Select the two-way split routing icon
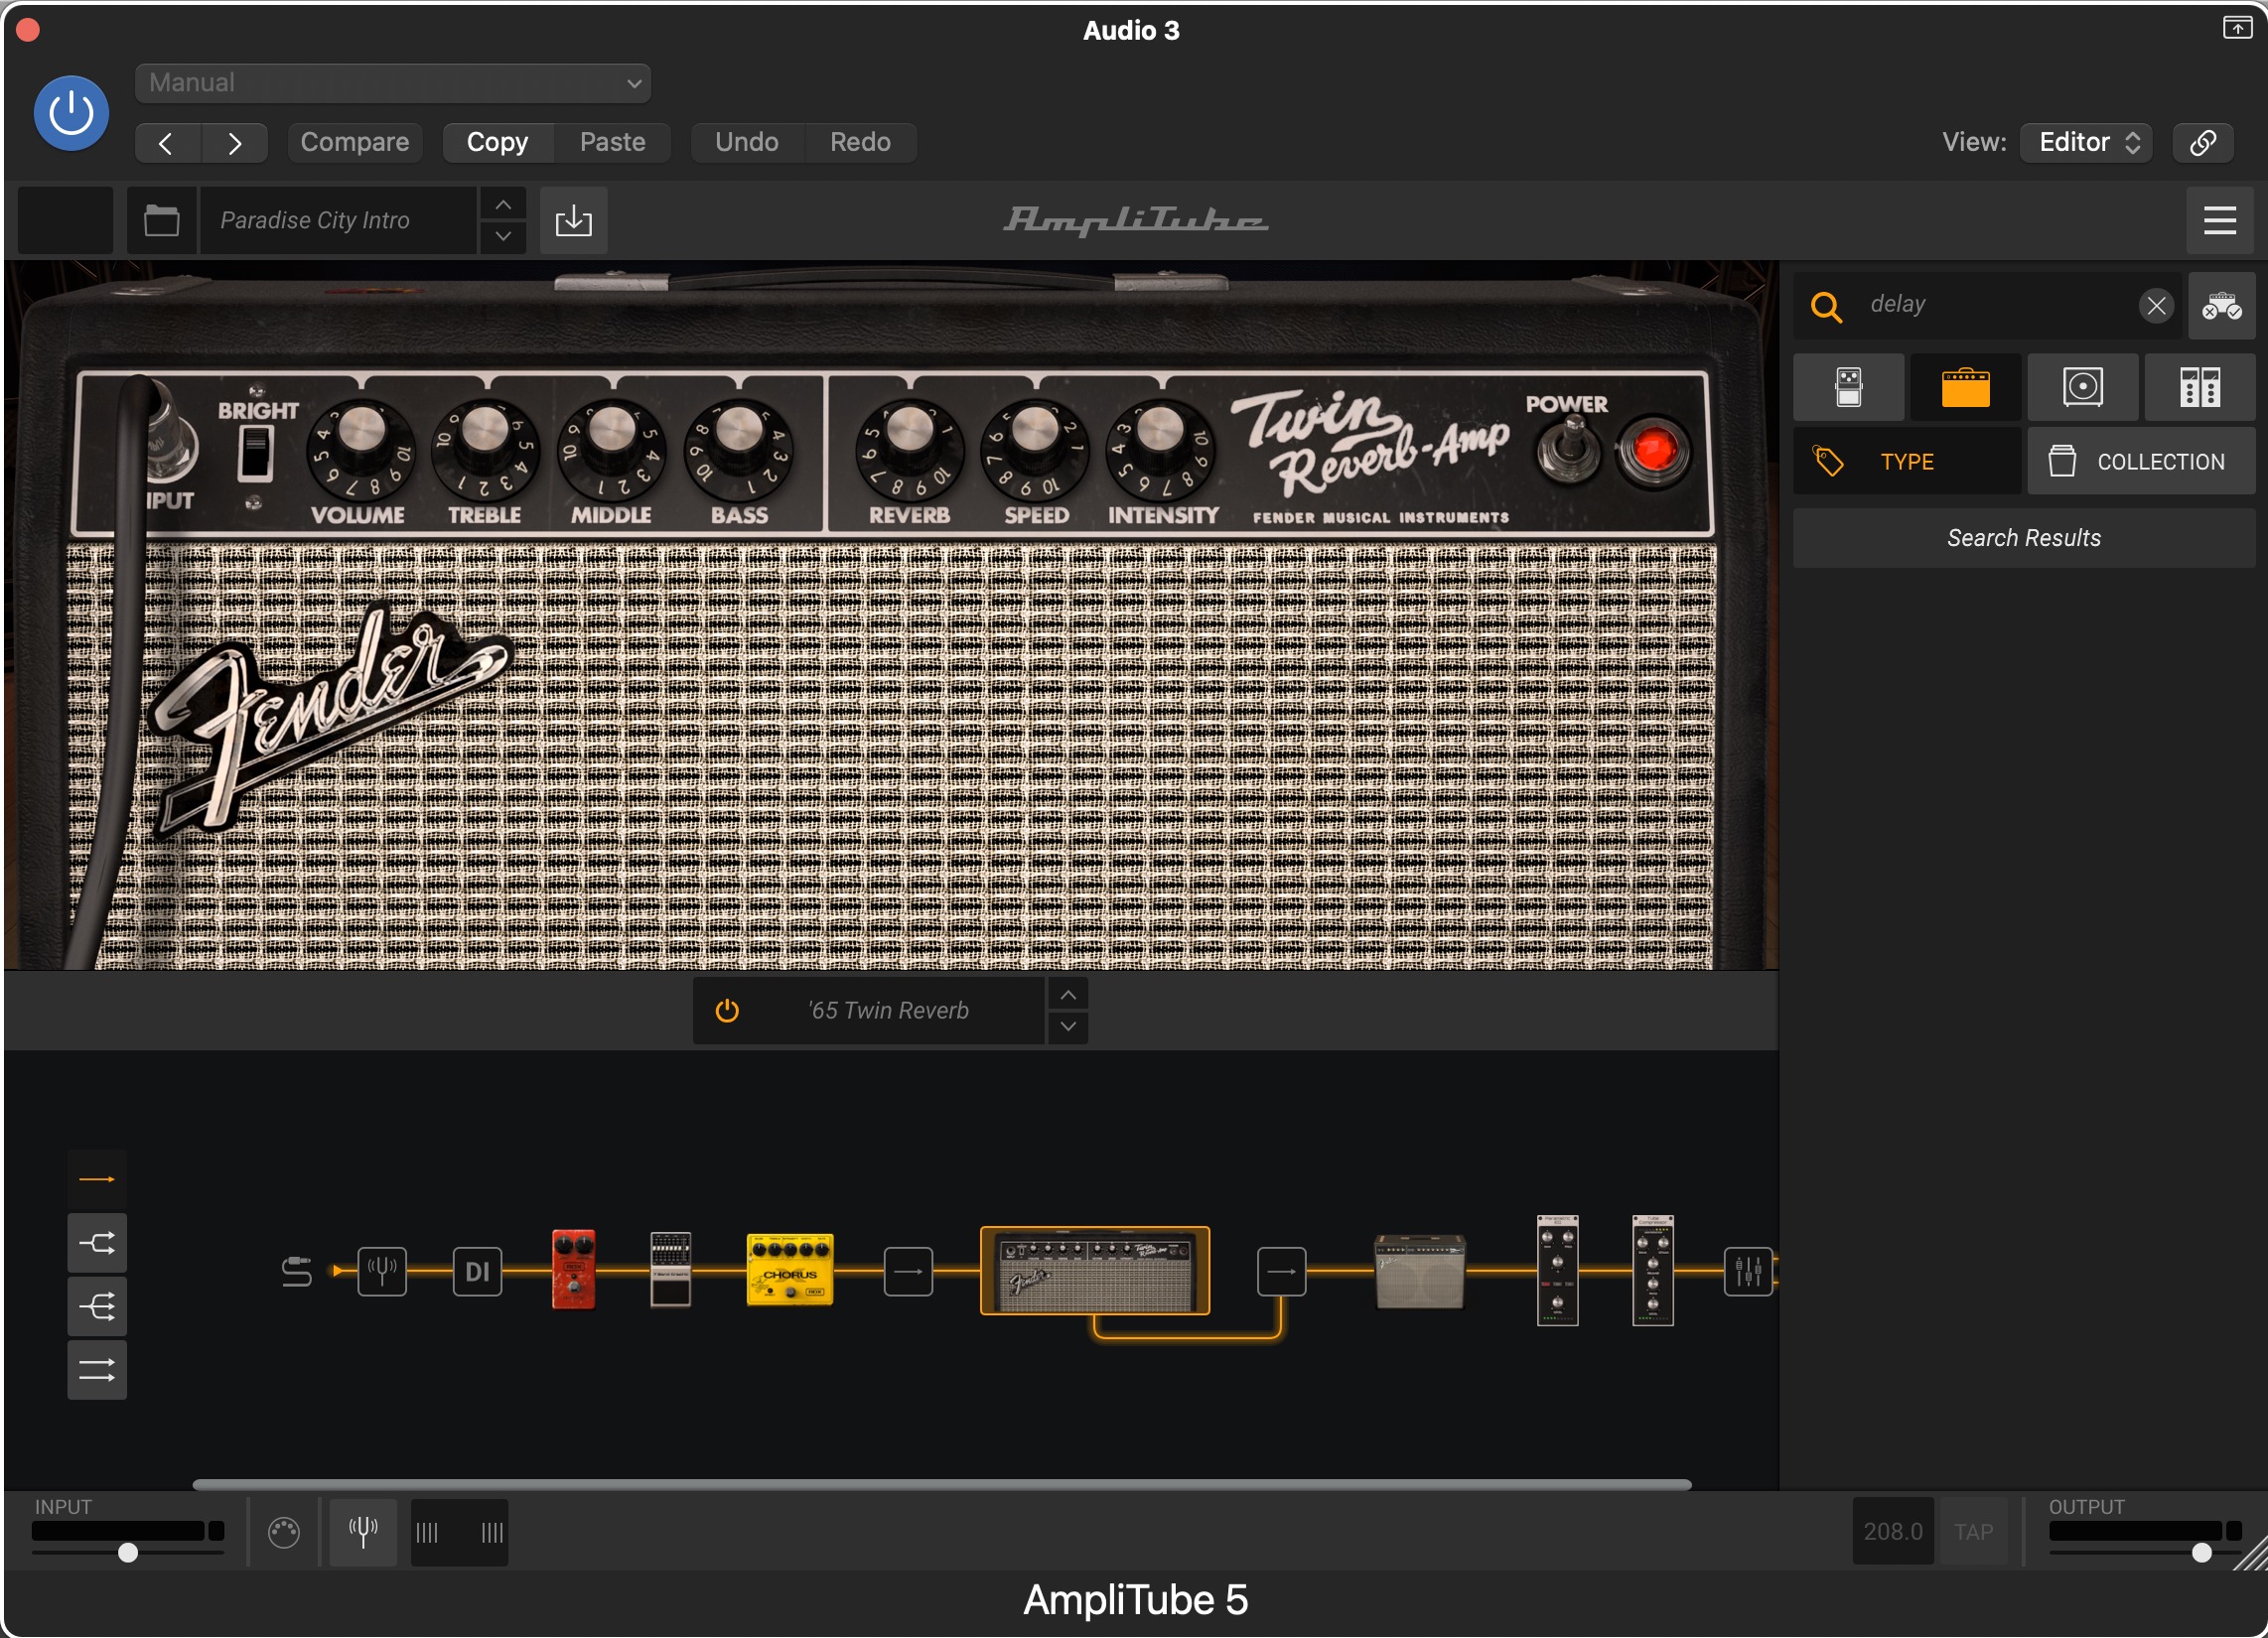The width and height of the screenshot is (2268, 1638). [x=97, y=1244]
